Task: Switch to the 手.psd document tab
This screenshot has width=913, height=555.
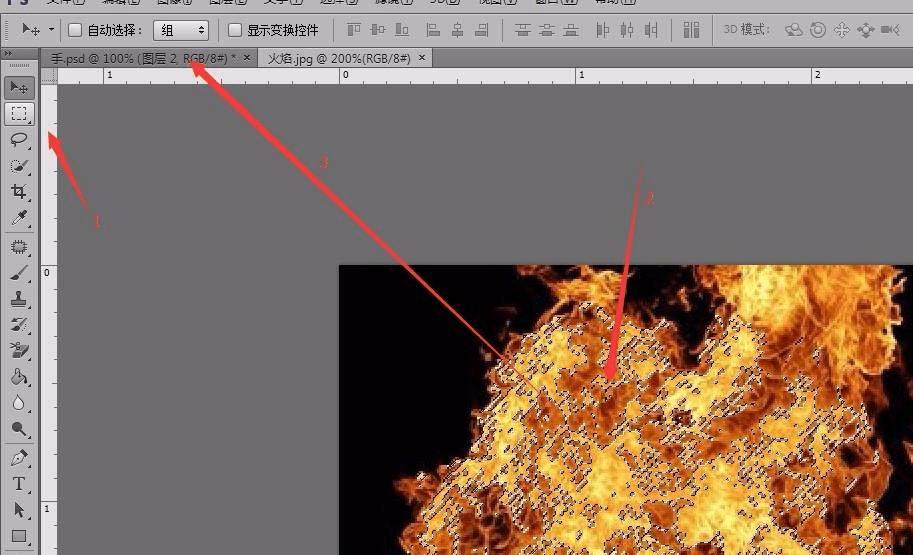Action: [x=143, y=58]
